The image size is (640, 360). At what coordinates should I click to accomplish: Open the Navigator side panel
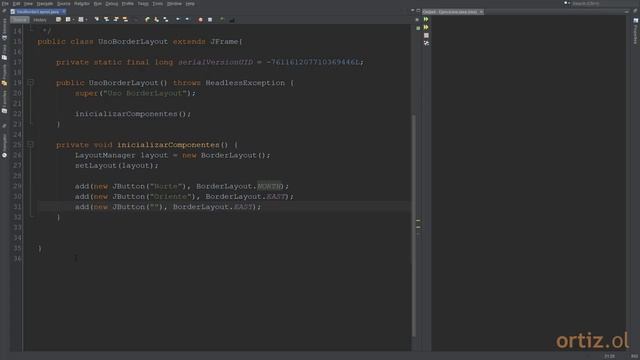click(4, 145)
